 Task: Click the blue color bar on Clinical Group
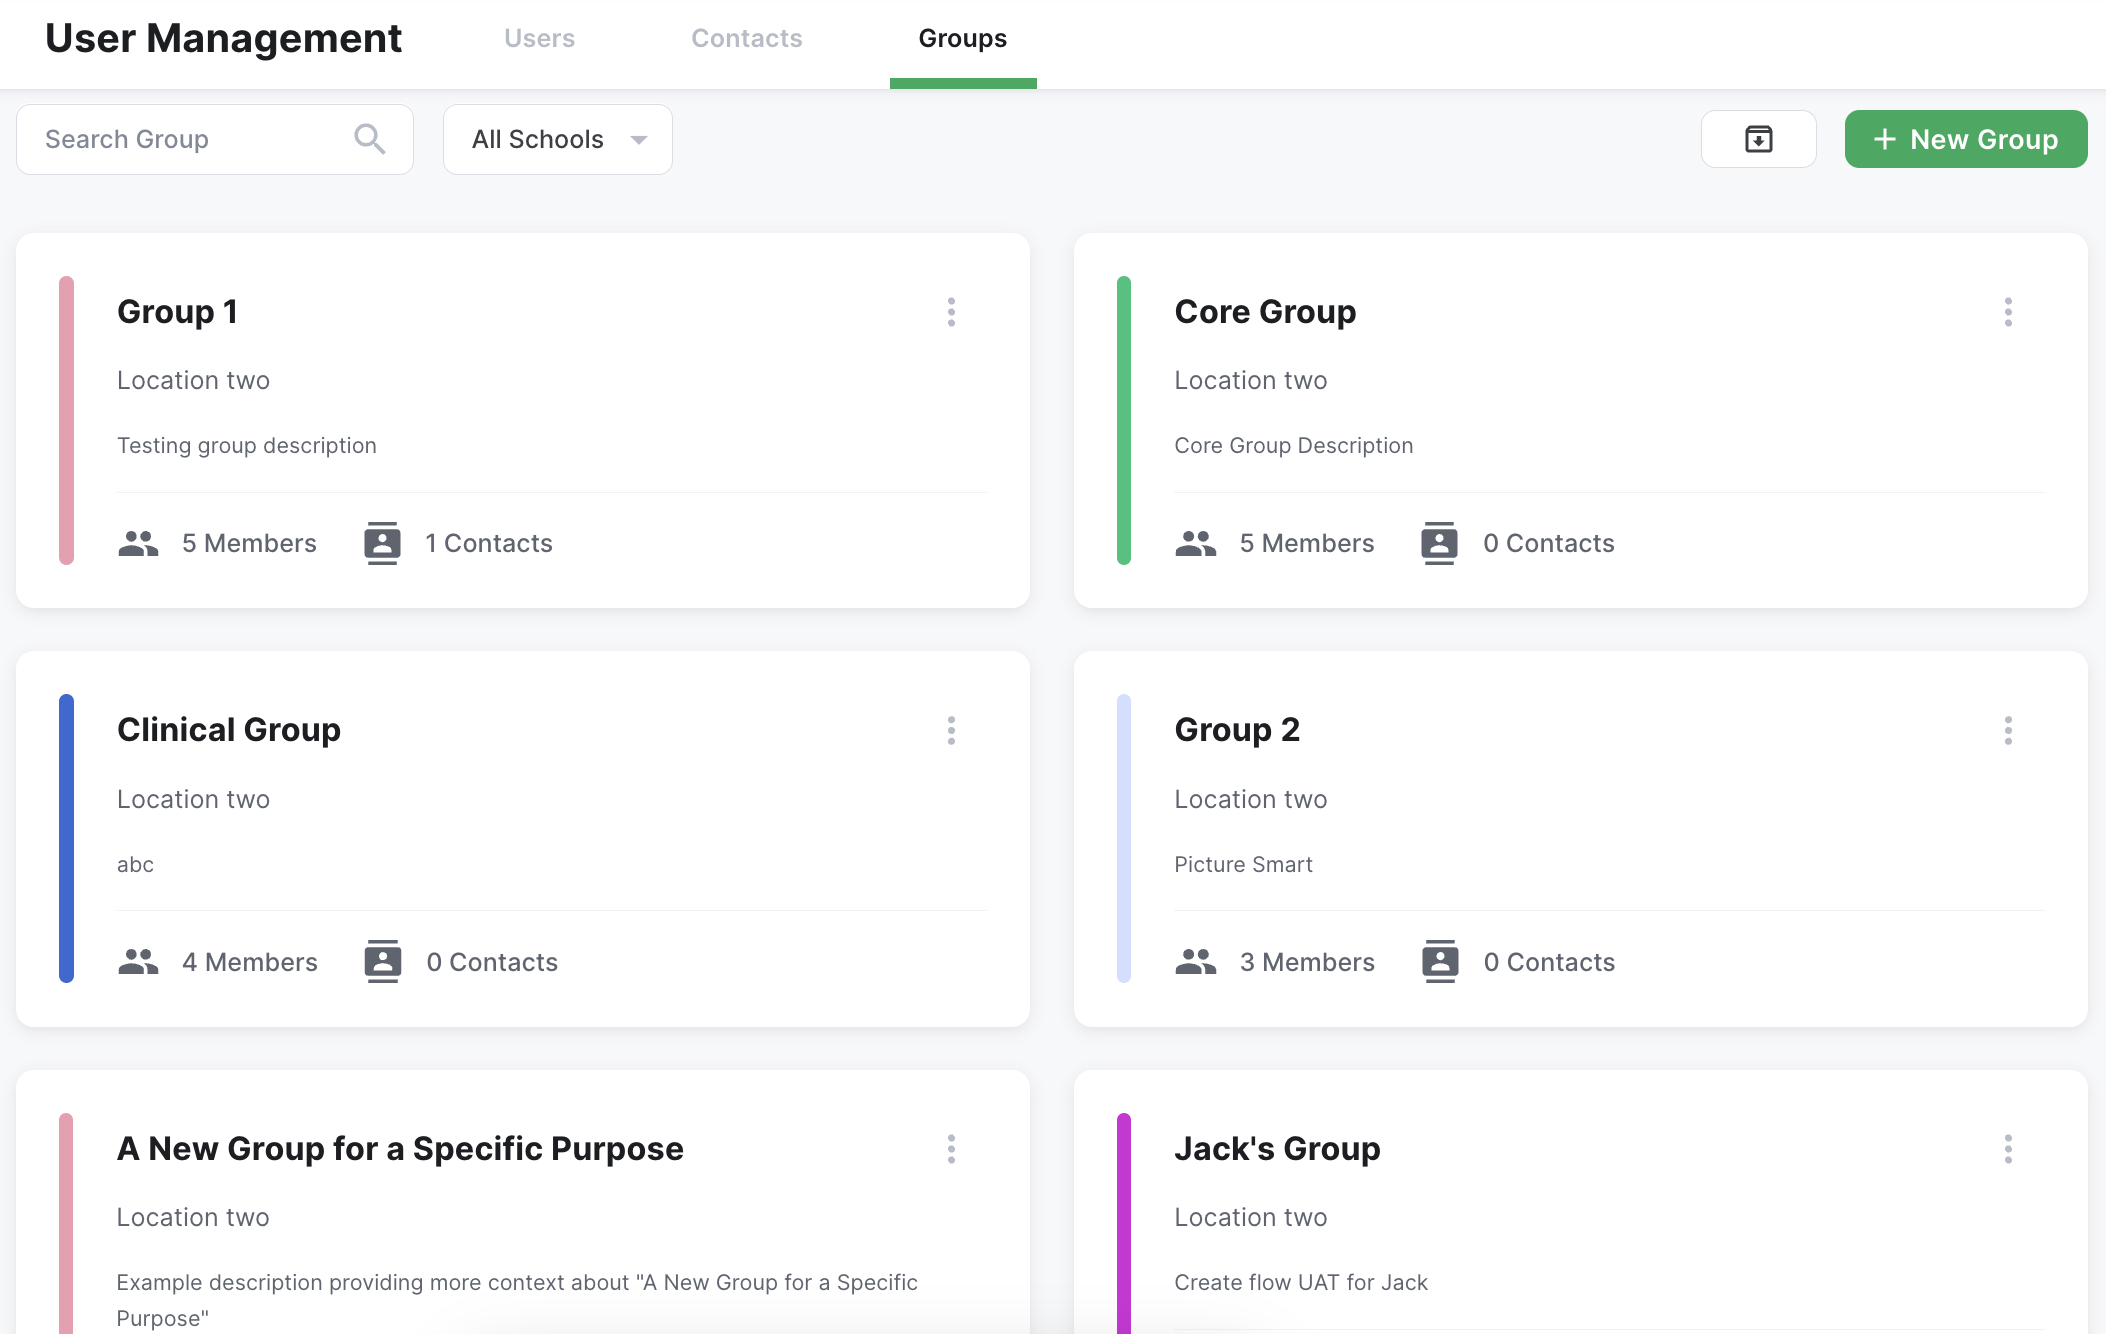coord(66,839)
